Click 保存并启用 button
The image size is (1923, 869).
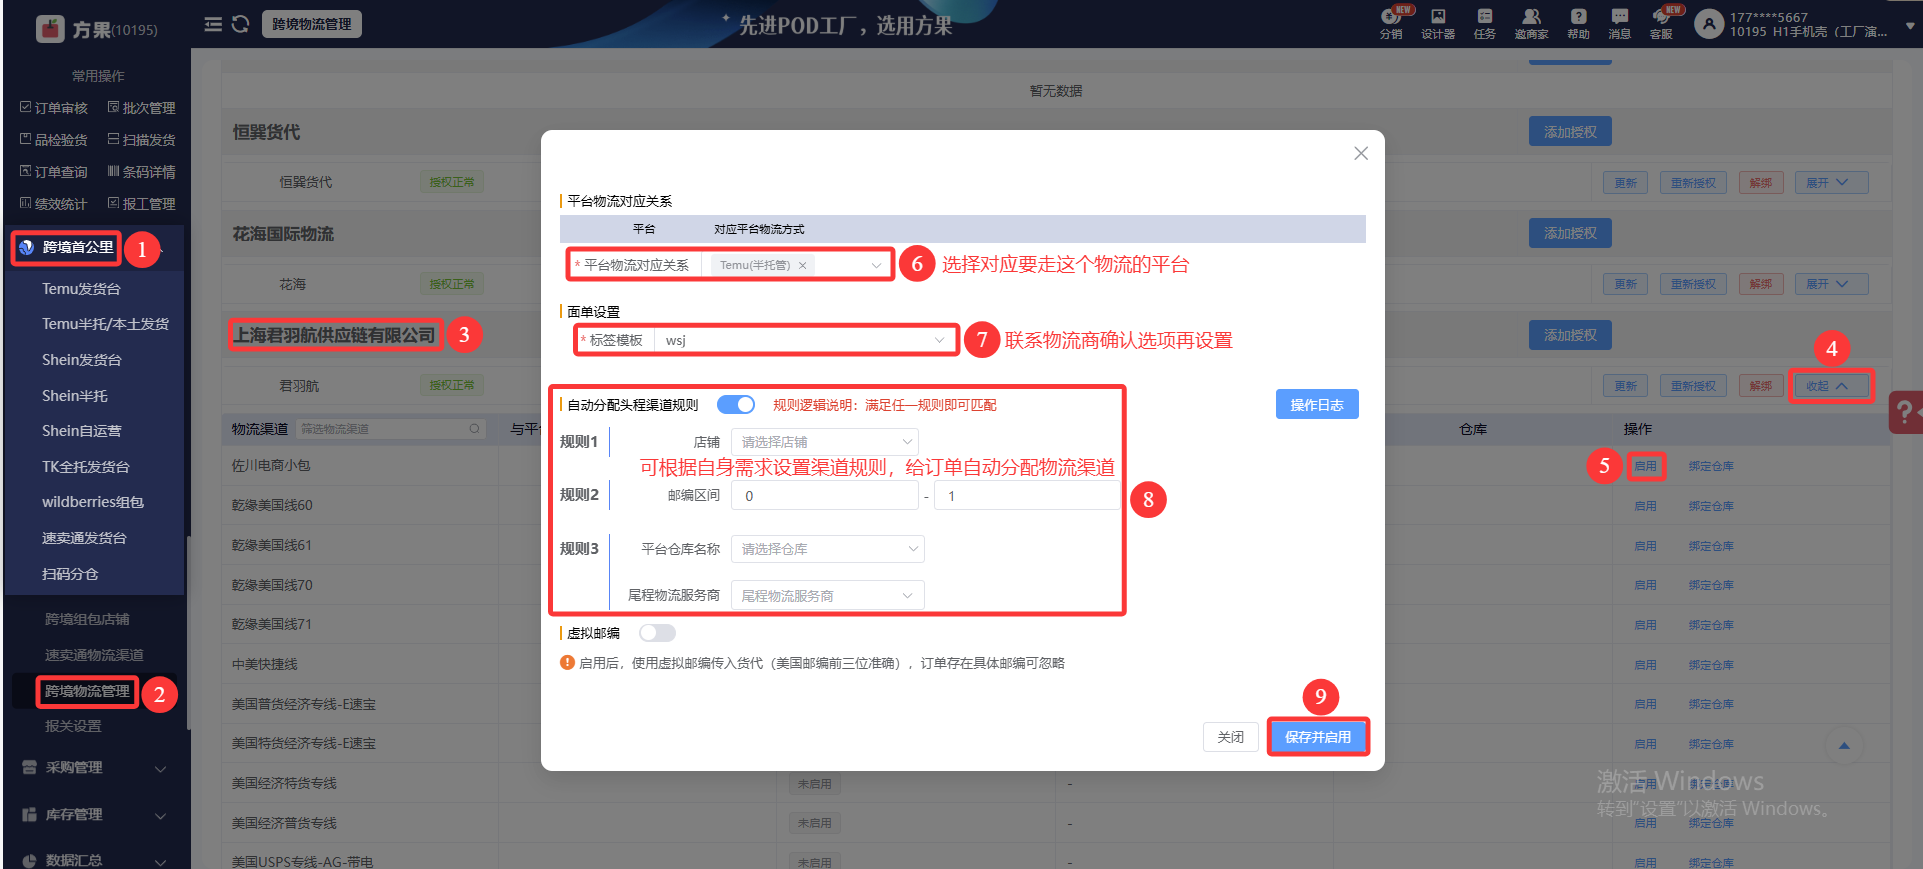point(1318,737)
